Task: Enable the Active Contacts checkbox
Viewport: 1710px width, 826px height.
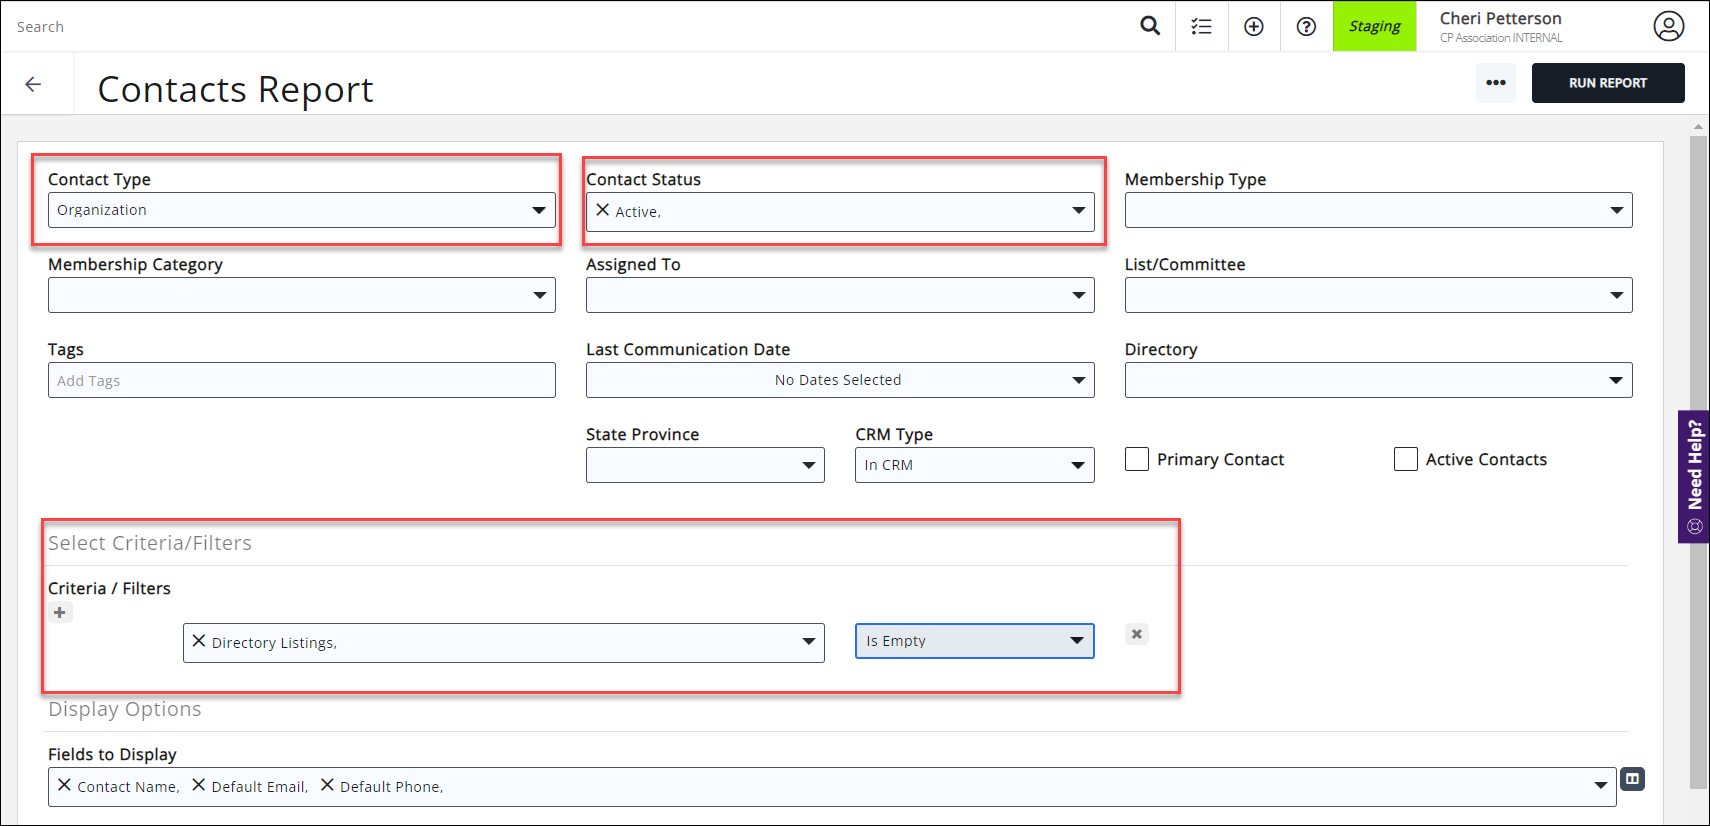Action: (1405, 459)
